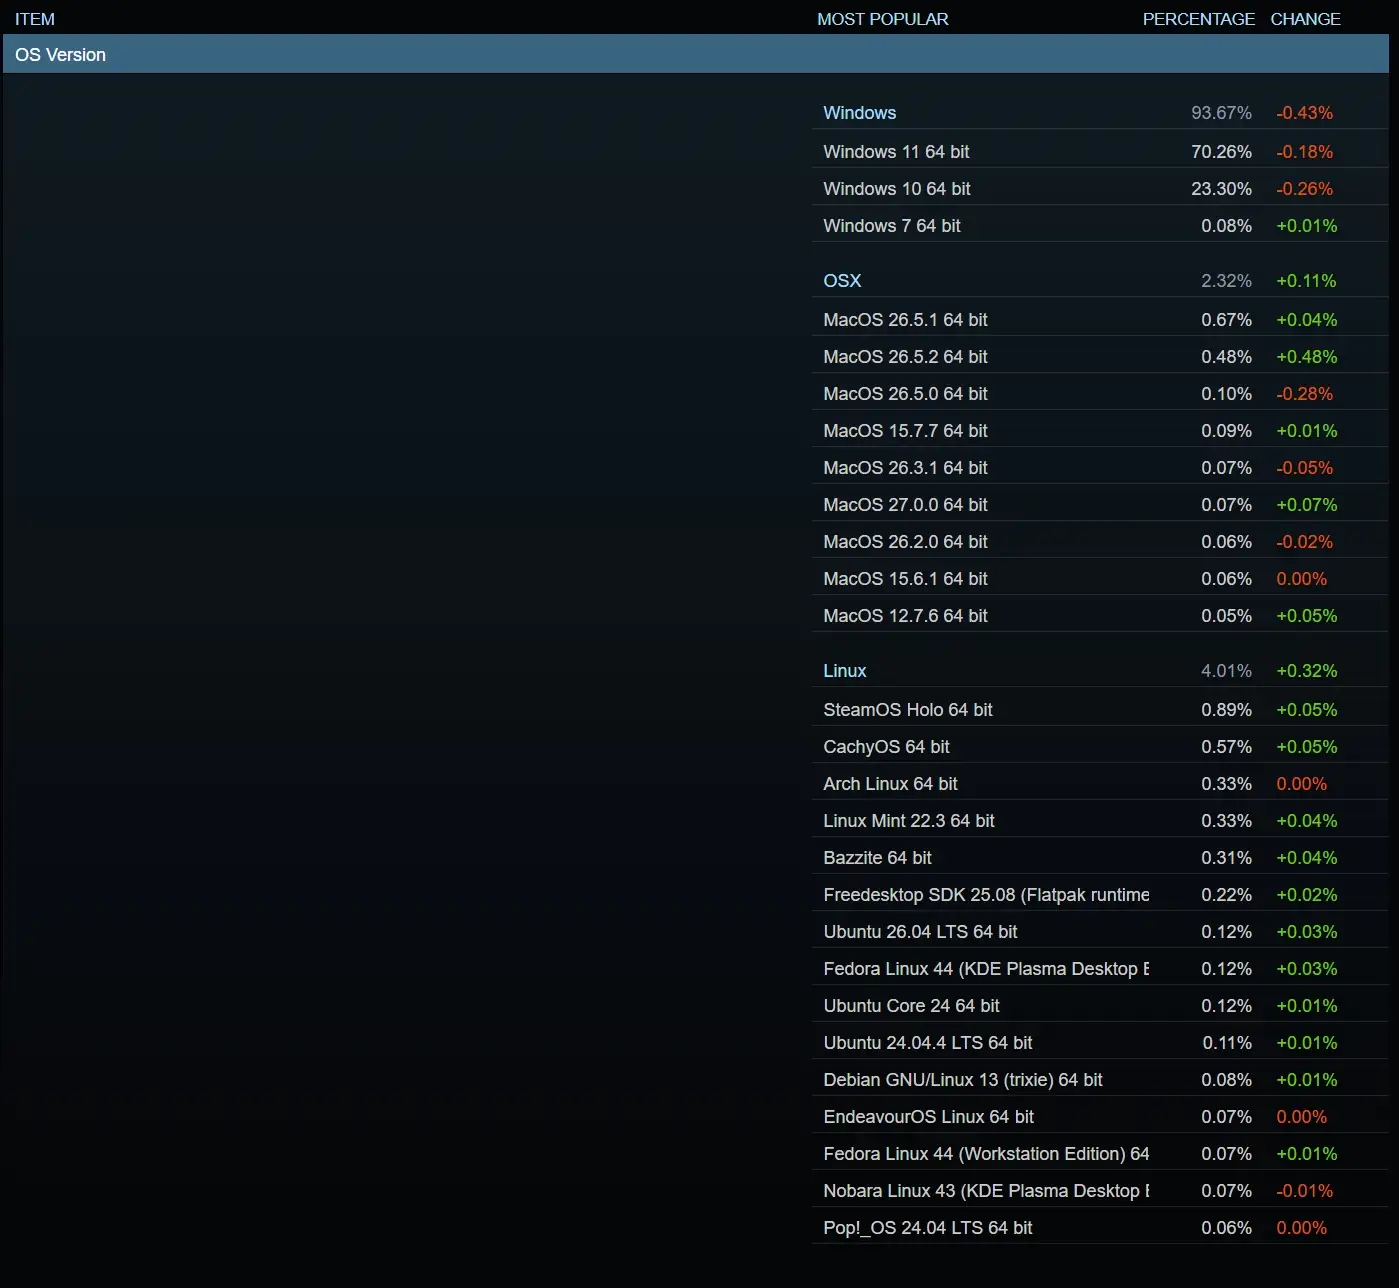Select the MacOS 27.0.0 64 bit row
Viewport: 1399px width, 1288px height.
(x=1100, y=505)
